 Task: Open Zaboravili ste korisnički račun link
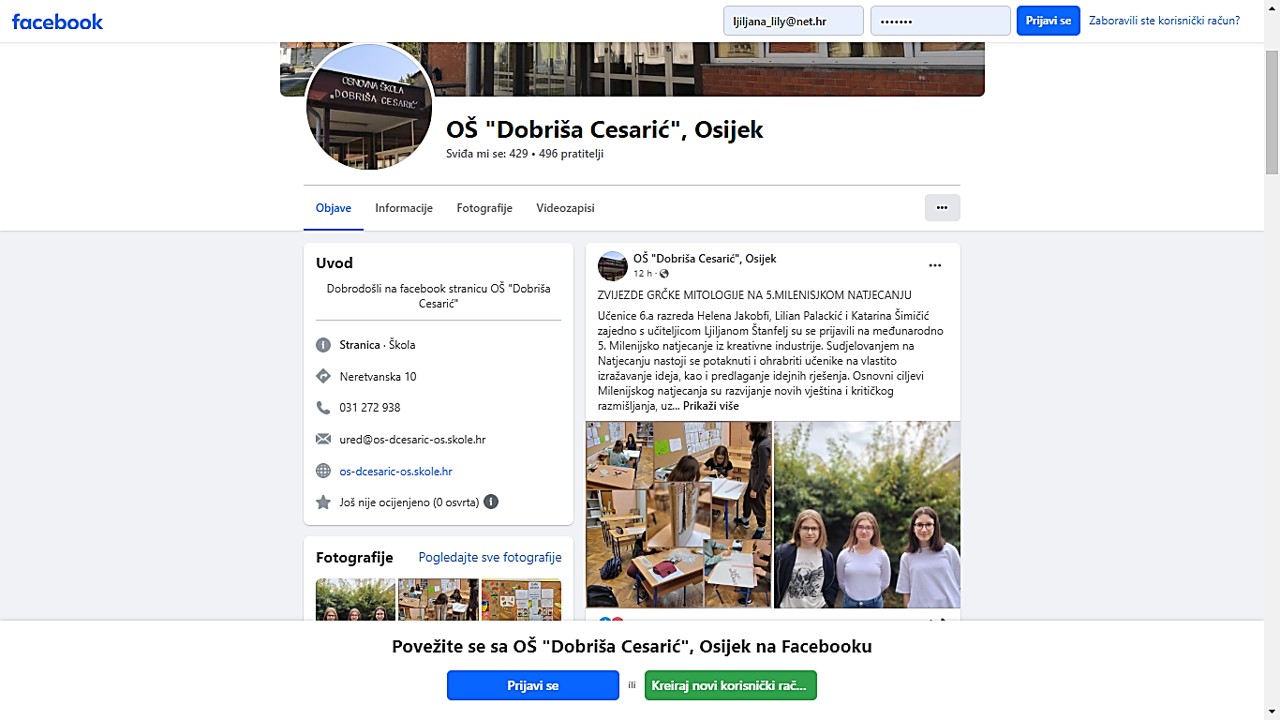1164,21
